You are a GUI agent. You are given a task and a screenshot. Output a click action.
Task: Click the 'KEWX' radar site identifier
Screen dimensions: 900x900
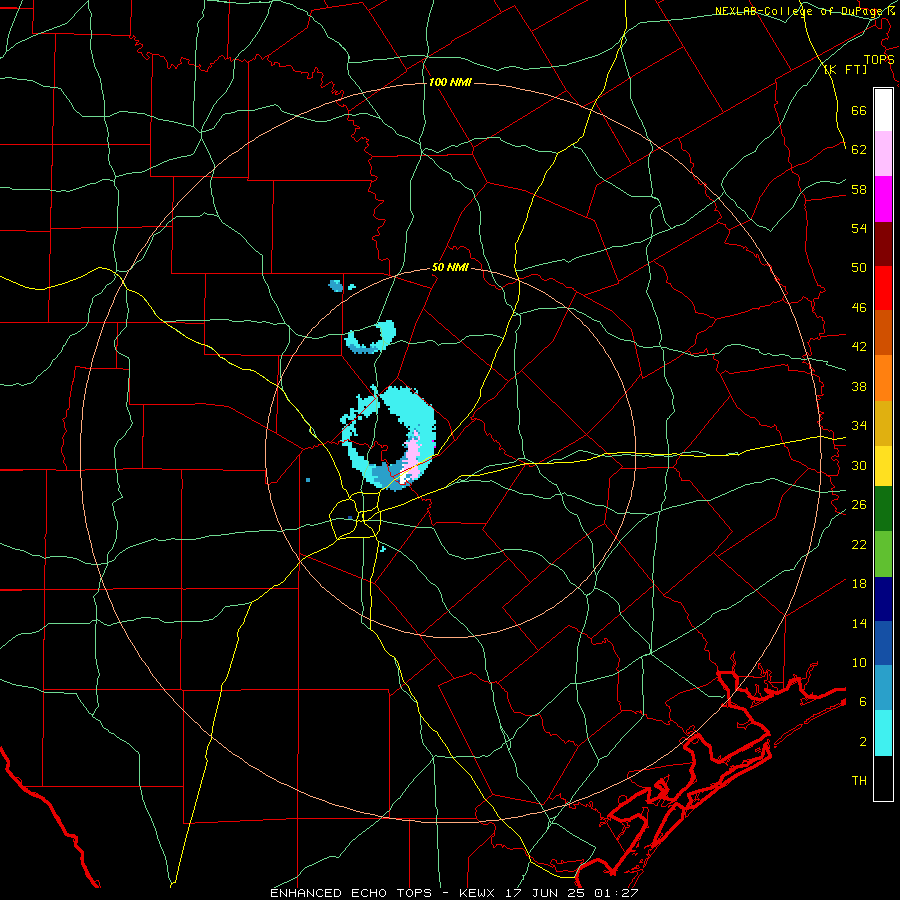click(479, 893)
